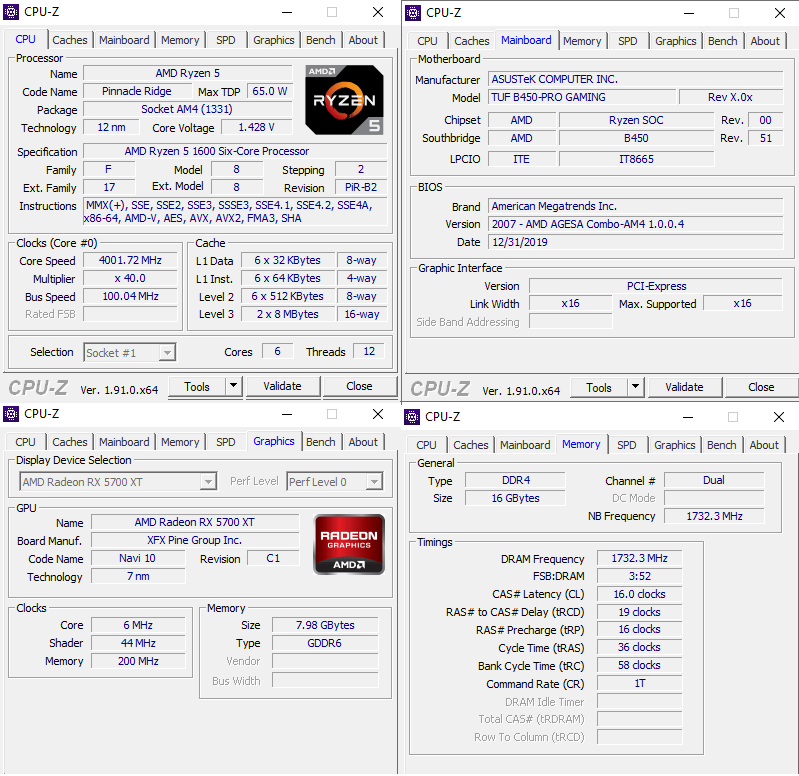Click the Southbridge value B450
The image size is (799, 776).
636,138
